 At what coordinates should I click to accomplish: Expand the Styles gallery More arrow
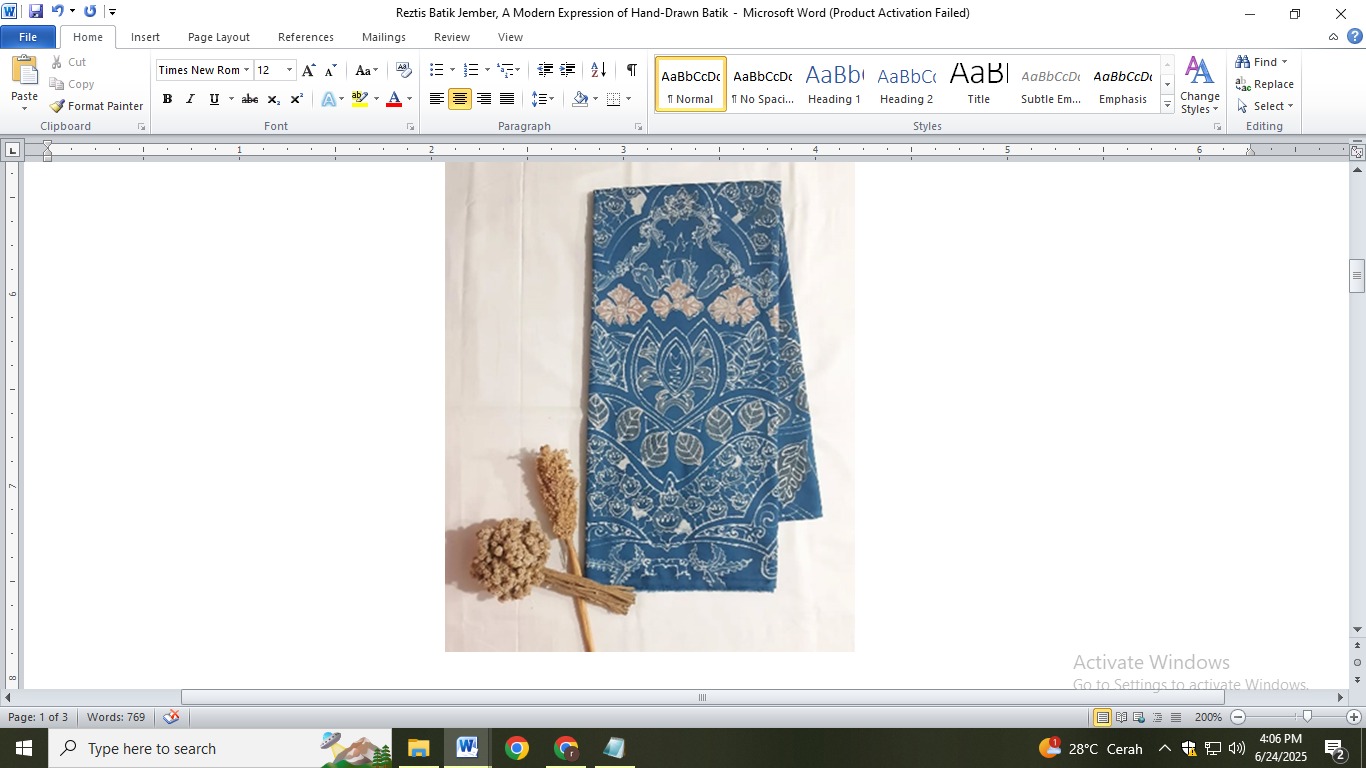pyautogui.click(x=1167, y=106)
